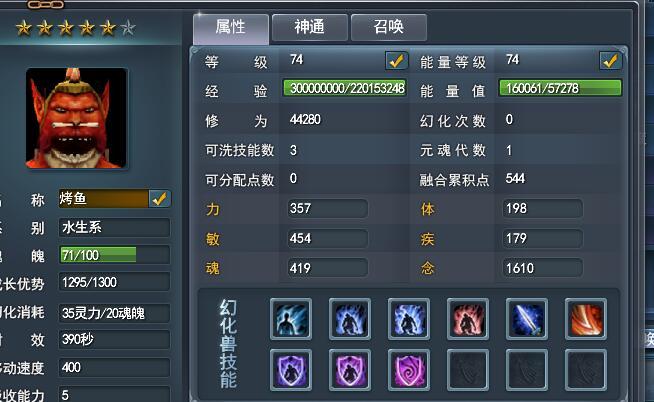Select the second blue flame silhouette skill
Screen dimensions: 654x402
click(x=409, y=319)
